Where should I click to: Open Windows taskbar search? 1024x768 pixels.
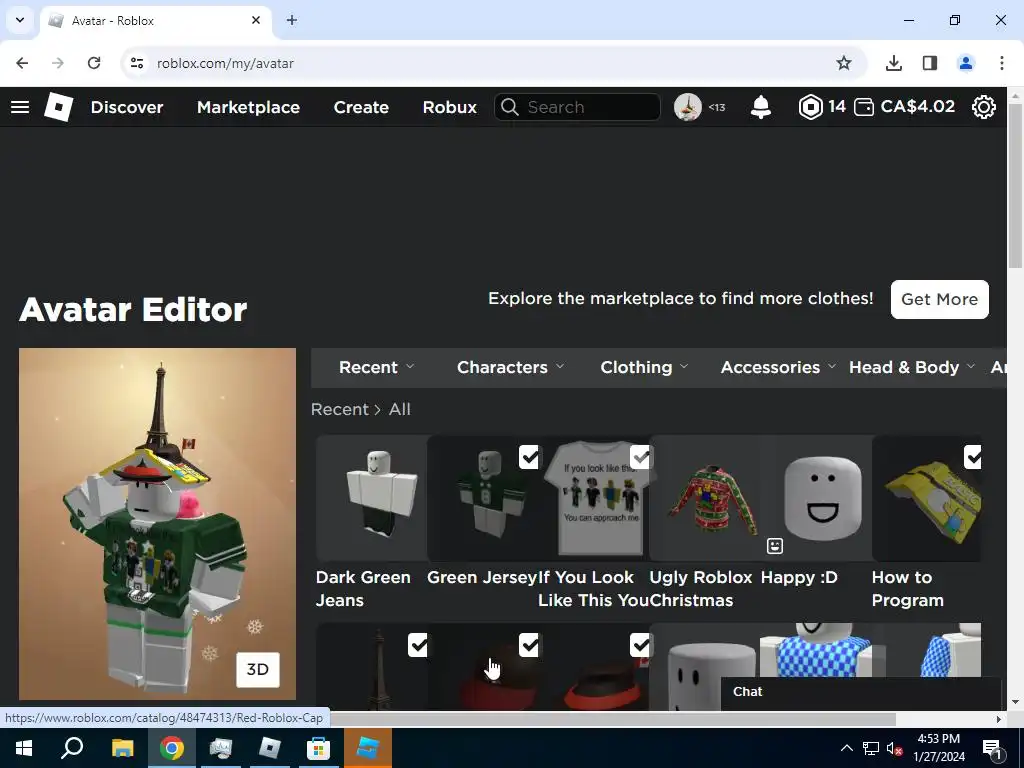click(x=72, y=748)
